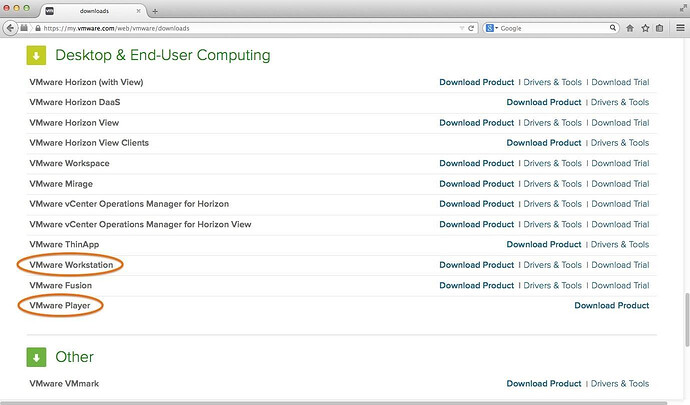Close the downloads tab
Screen dimensions: 690x405
(x=139, y=9)
